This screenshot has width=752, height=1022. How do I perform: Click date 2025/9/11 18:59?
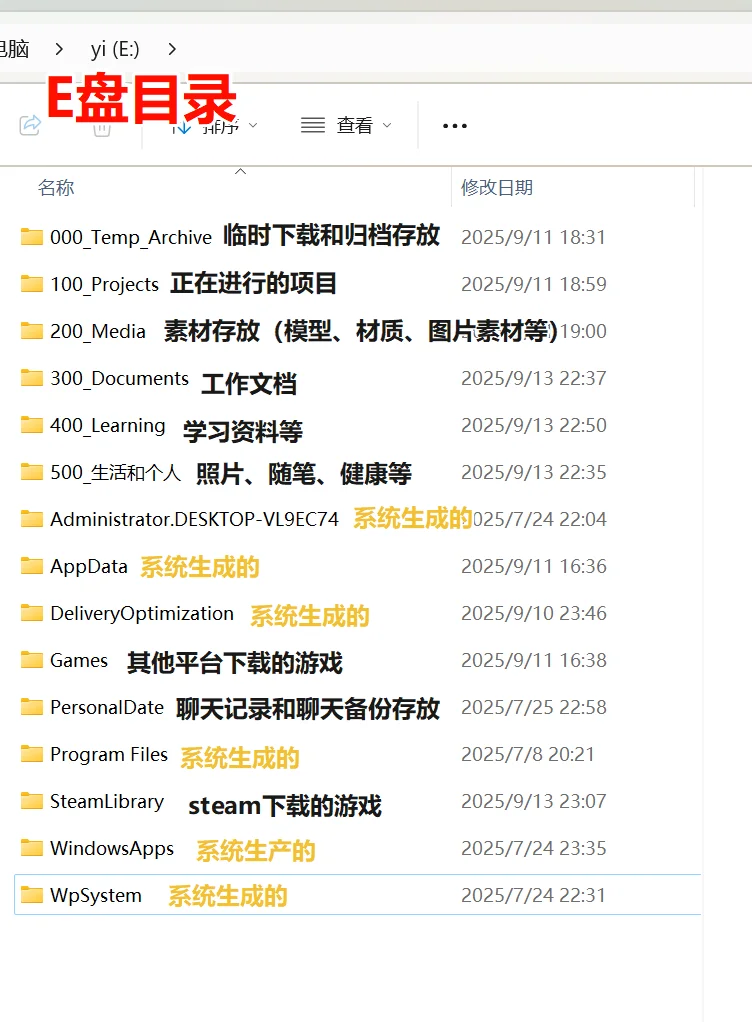(534, 284)
